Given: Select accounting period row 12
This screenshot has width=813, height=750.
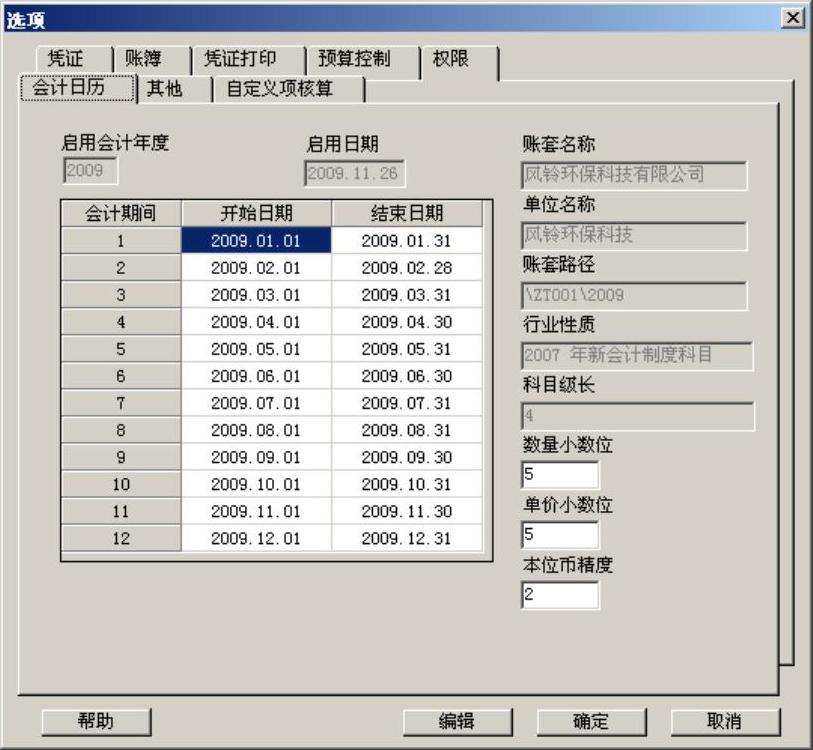Looking at the screenshot, I should (121, 538).
